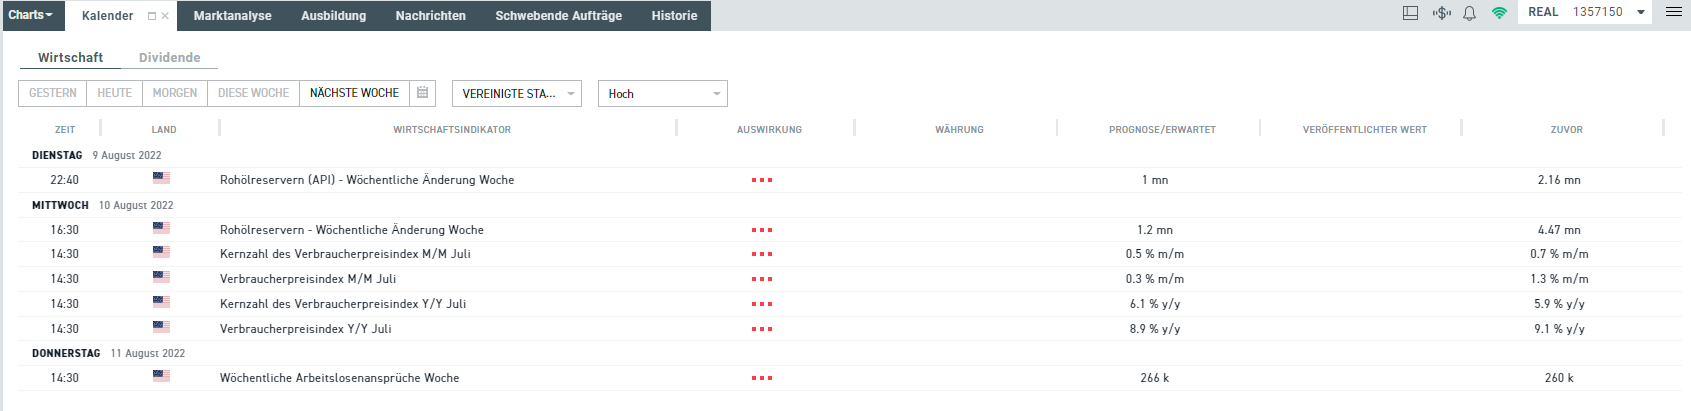Screen dimensions: 1691x411
Task: Click the Mittwoch 10 August 2022 heading
Action: pyautogui.click(x=102, y=205)
